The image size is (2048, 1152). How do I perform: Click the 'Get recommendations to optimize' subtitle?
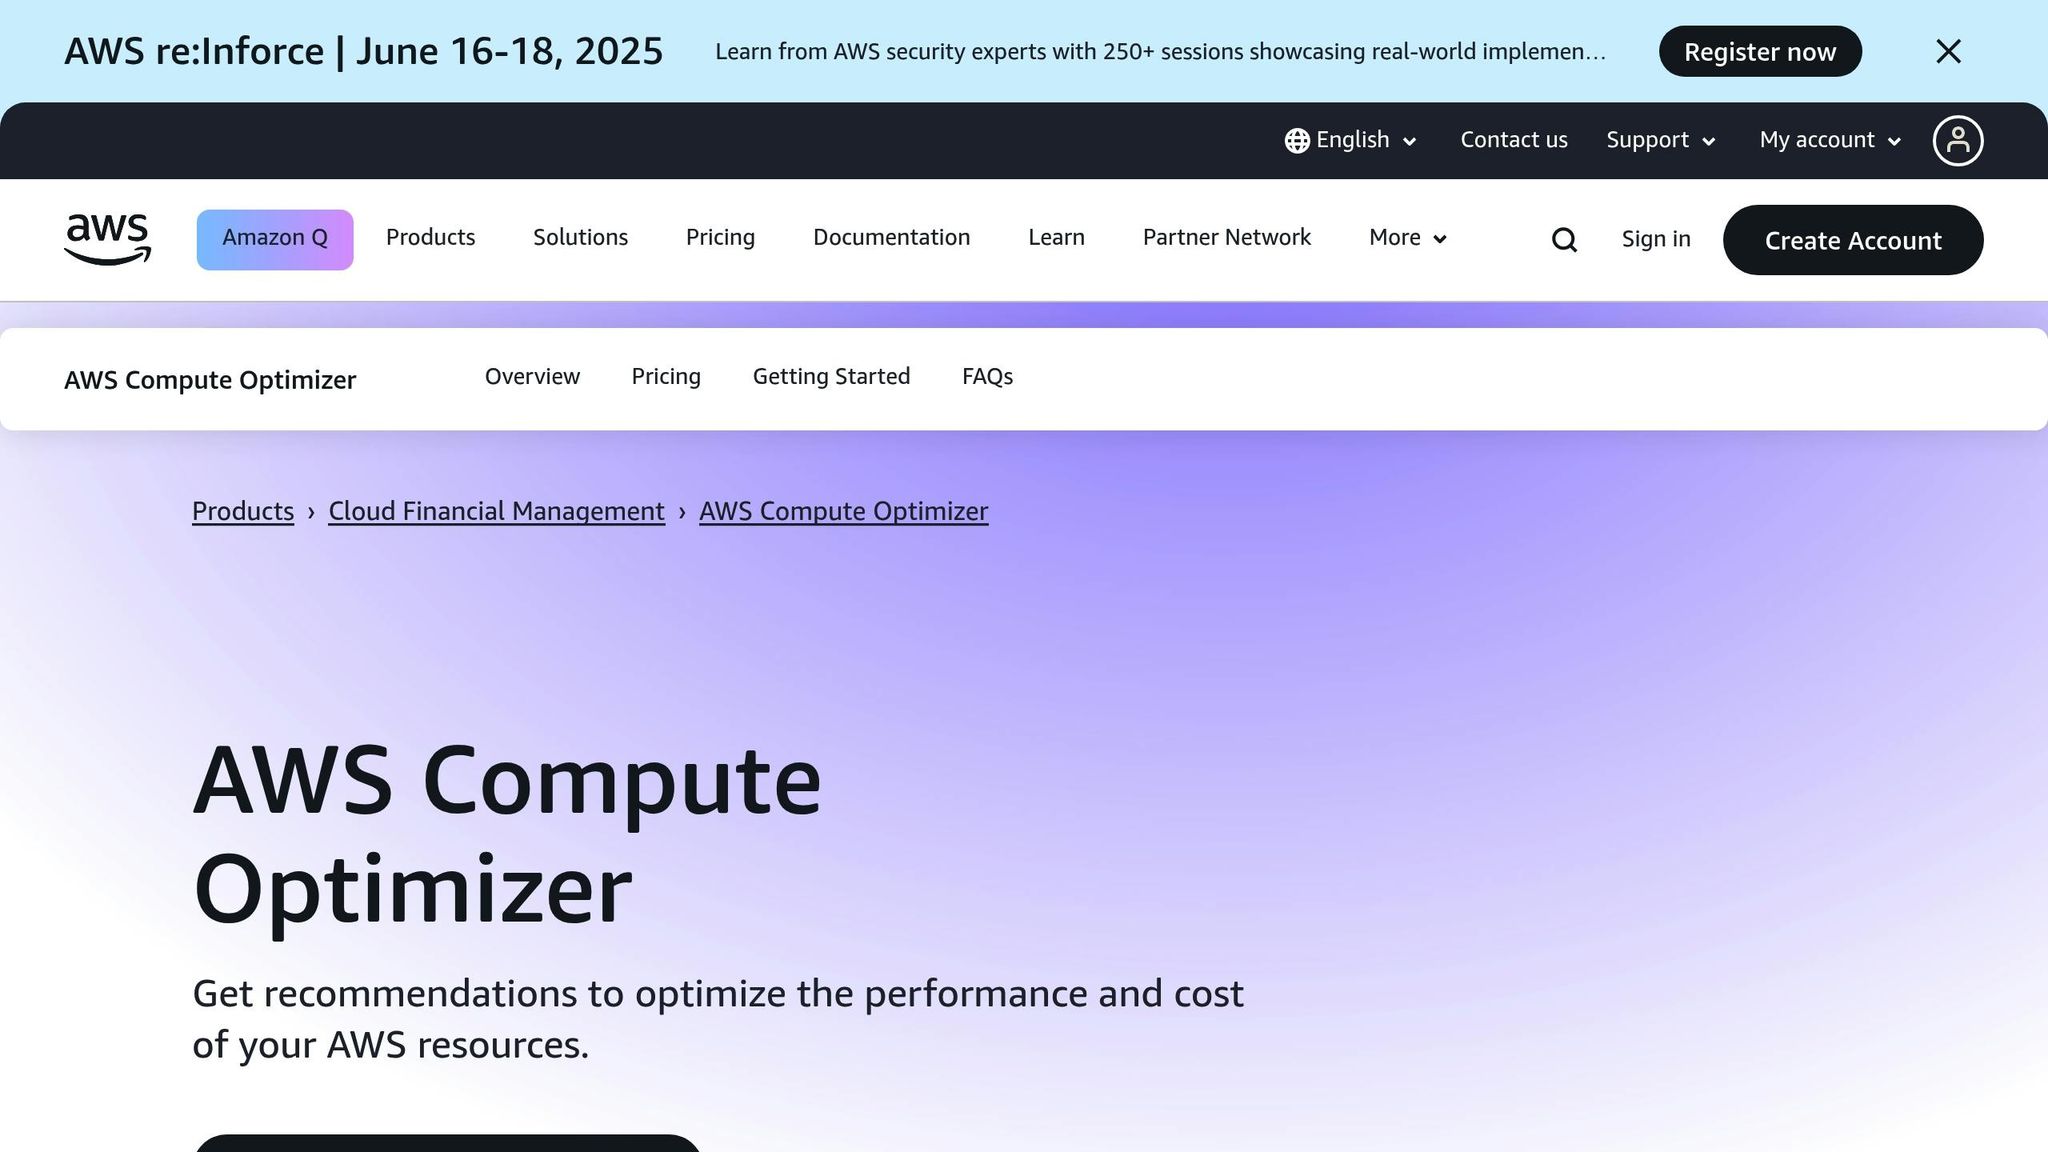pos(718,1019)
